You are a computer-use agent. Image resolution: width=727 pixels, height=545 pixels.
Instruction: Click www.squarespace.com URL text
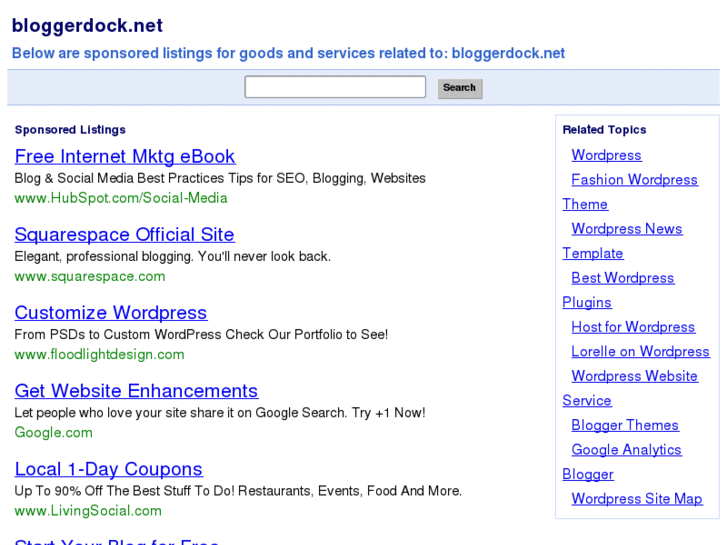90,276
